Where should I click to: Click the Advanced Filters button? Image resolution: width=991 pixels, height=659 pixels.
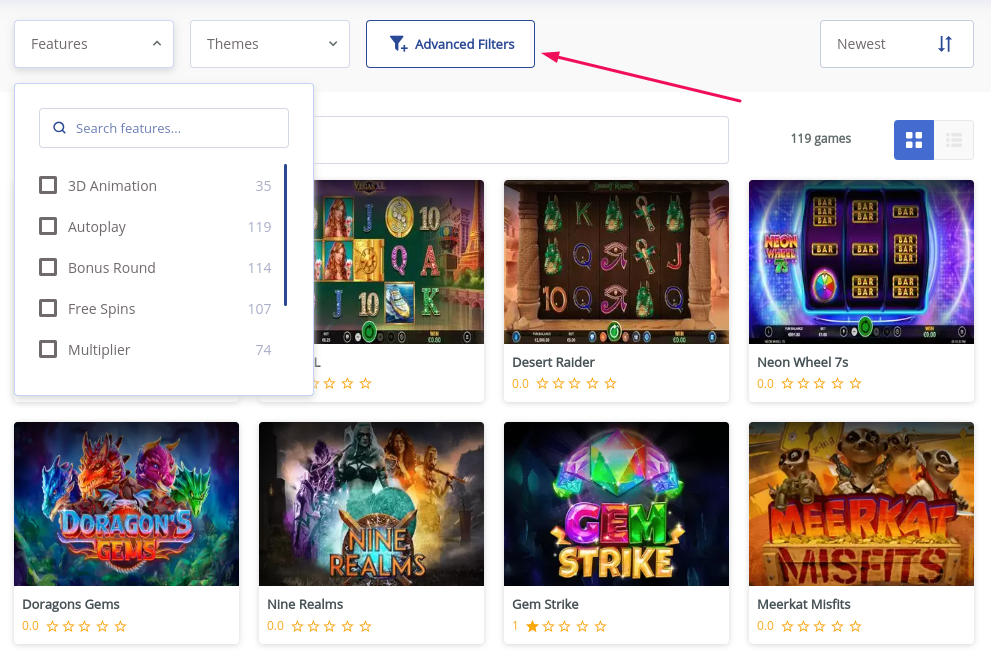[450, 44]
